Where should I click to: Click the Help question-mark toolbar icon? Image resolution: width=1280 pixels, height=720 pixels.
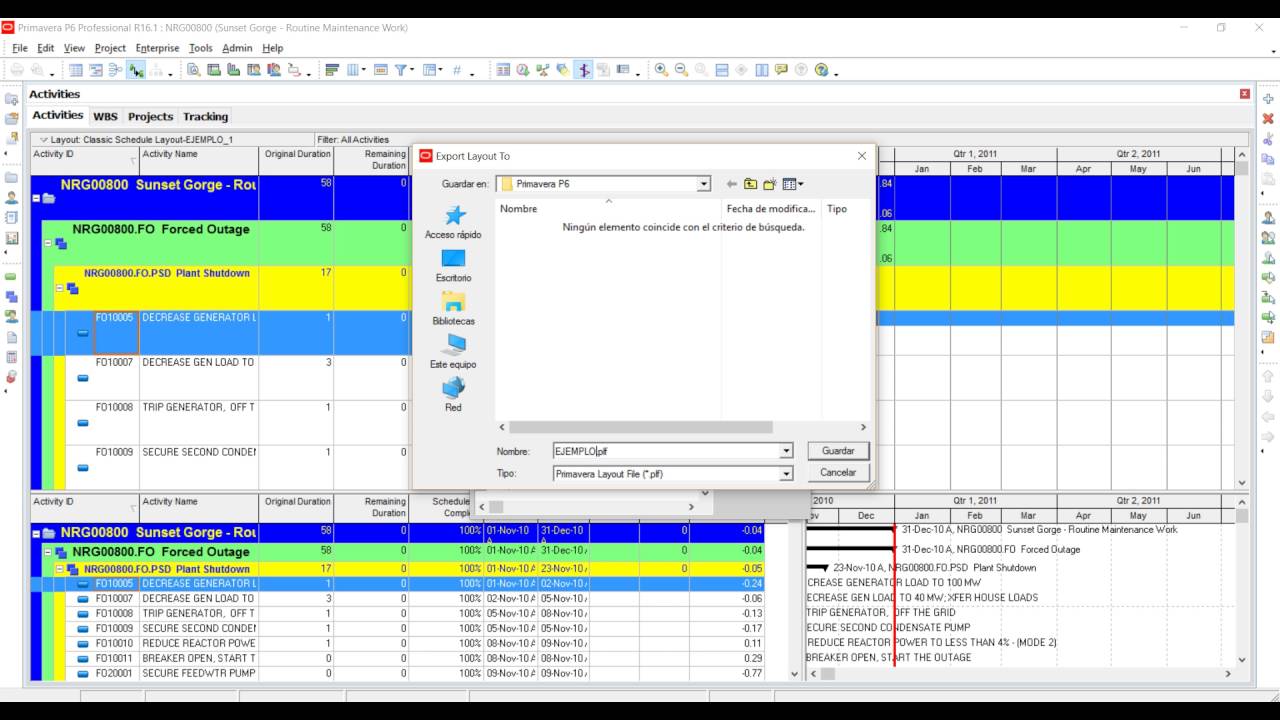pyautogui.click(x=822, y=70)
